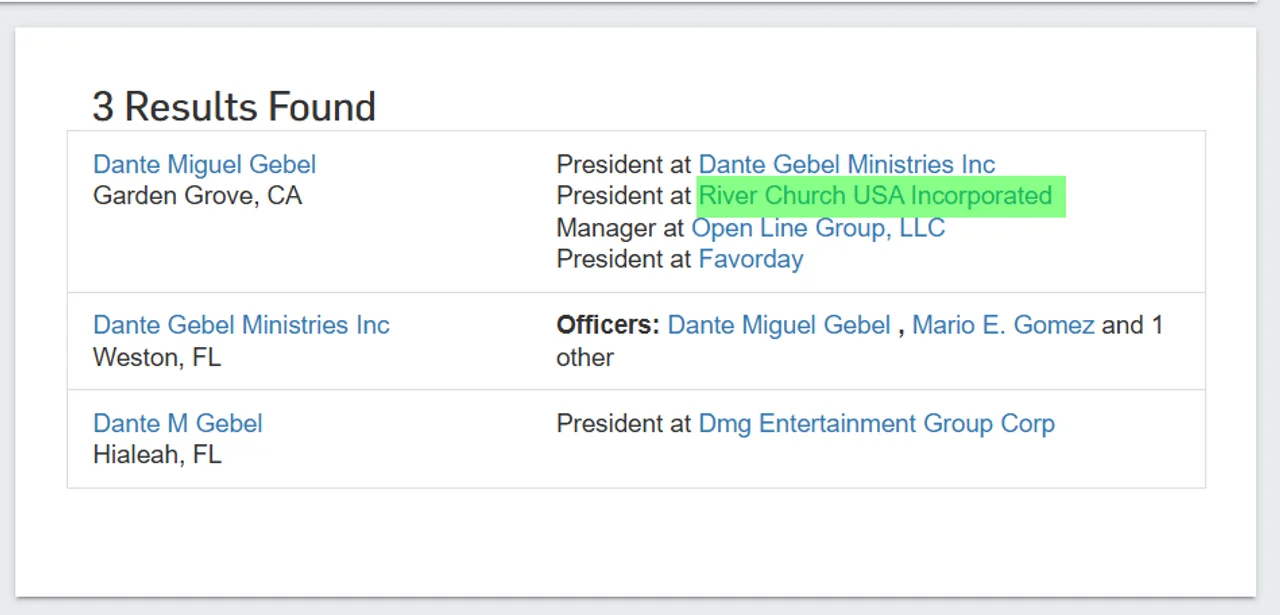Select Dante Miguel Gebel in the Officers list
Image resolution: width=1280 pixels, height=615 pixels.
click(778, 326)
